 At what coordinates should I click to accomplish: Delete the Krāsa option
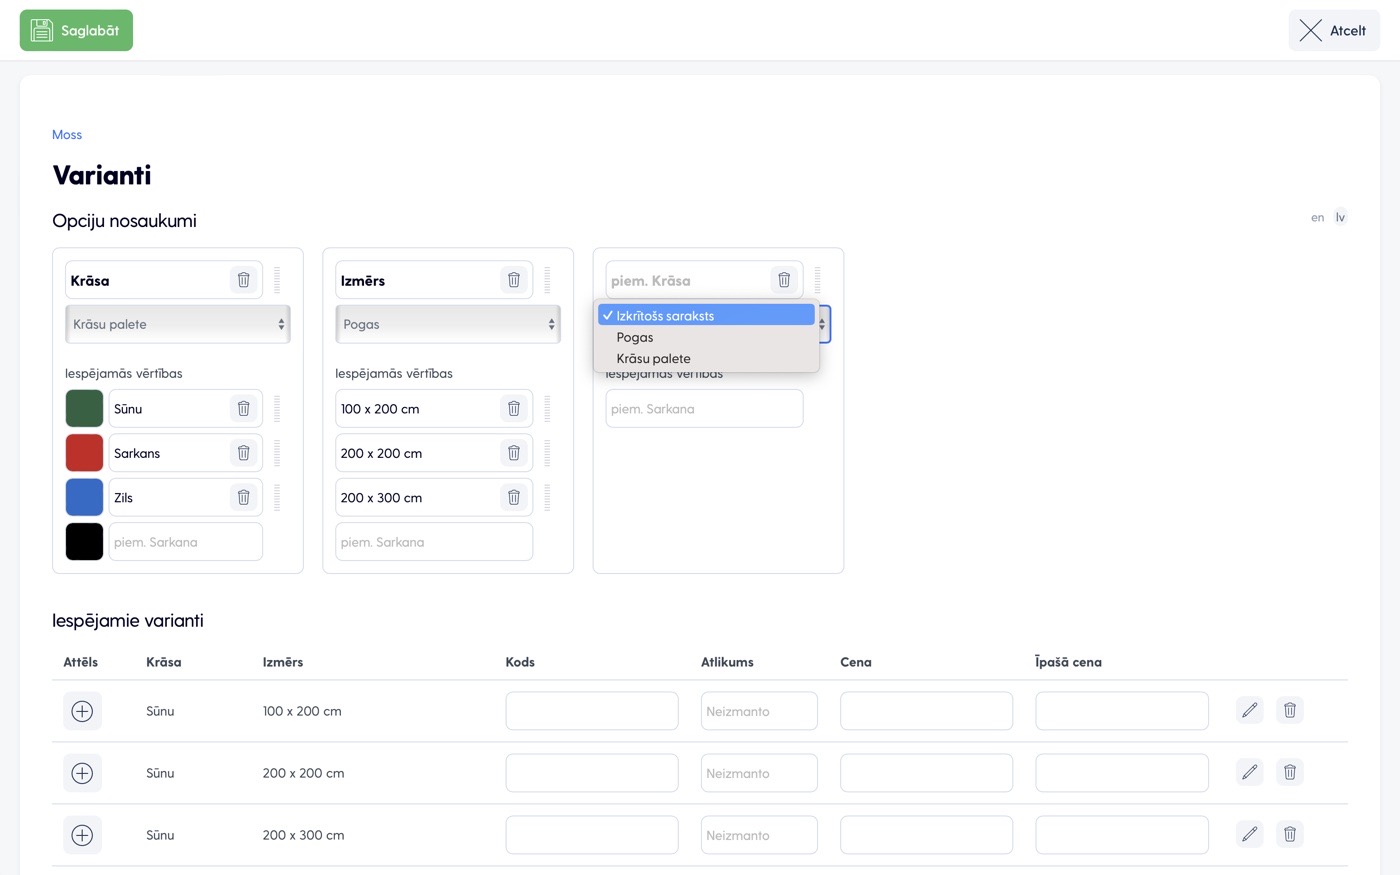tap(243, 280)
